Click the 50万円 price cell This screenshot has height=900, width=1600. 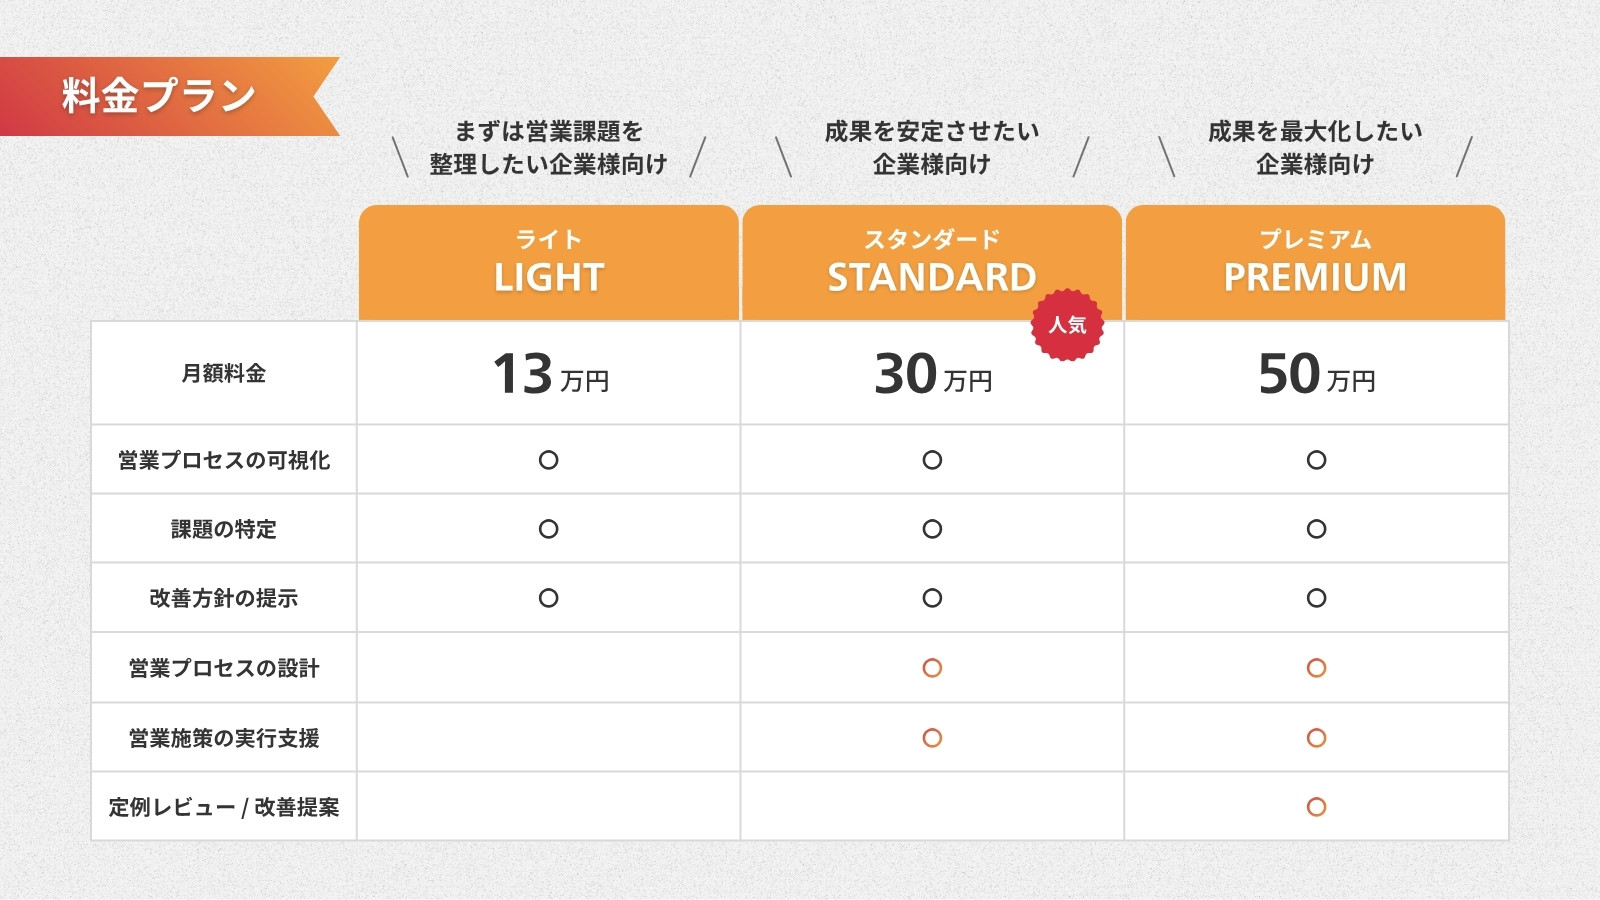(1316, 373)
